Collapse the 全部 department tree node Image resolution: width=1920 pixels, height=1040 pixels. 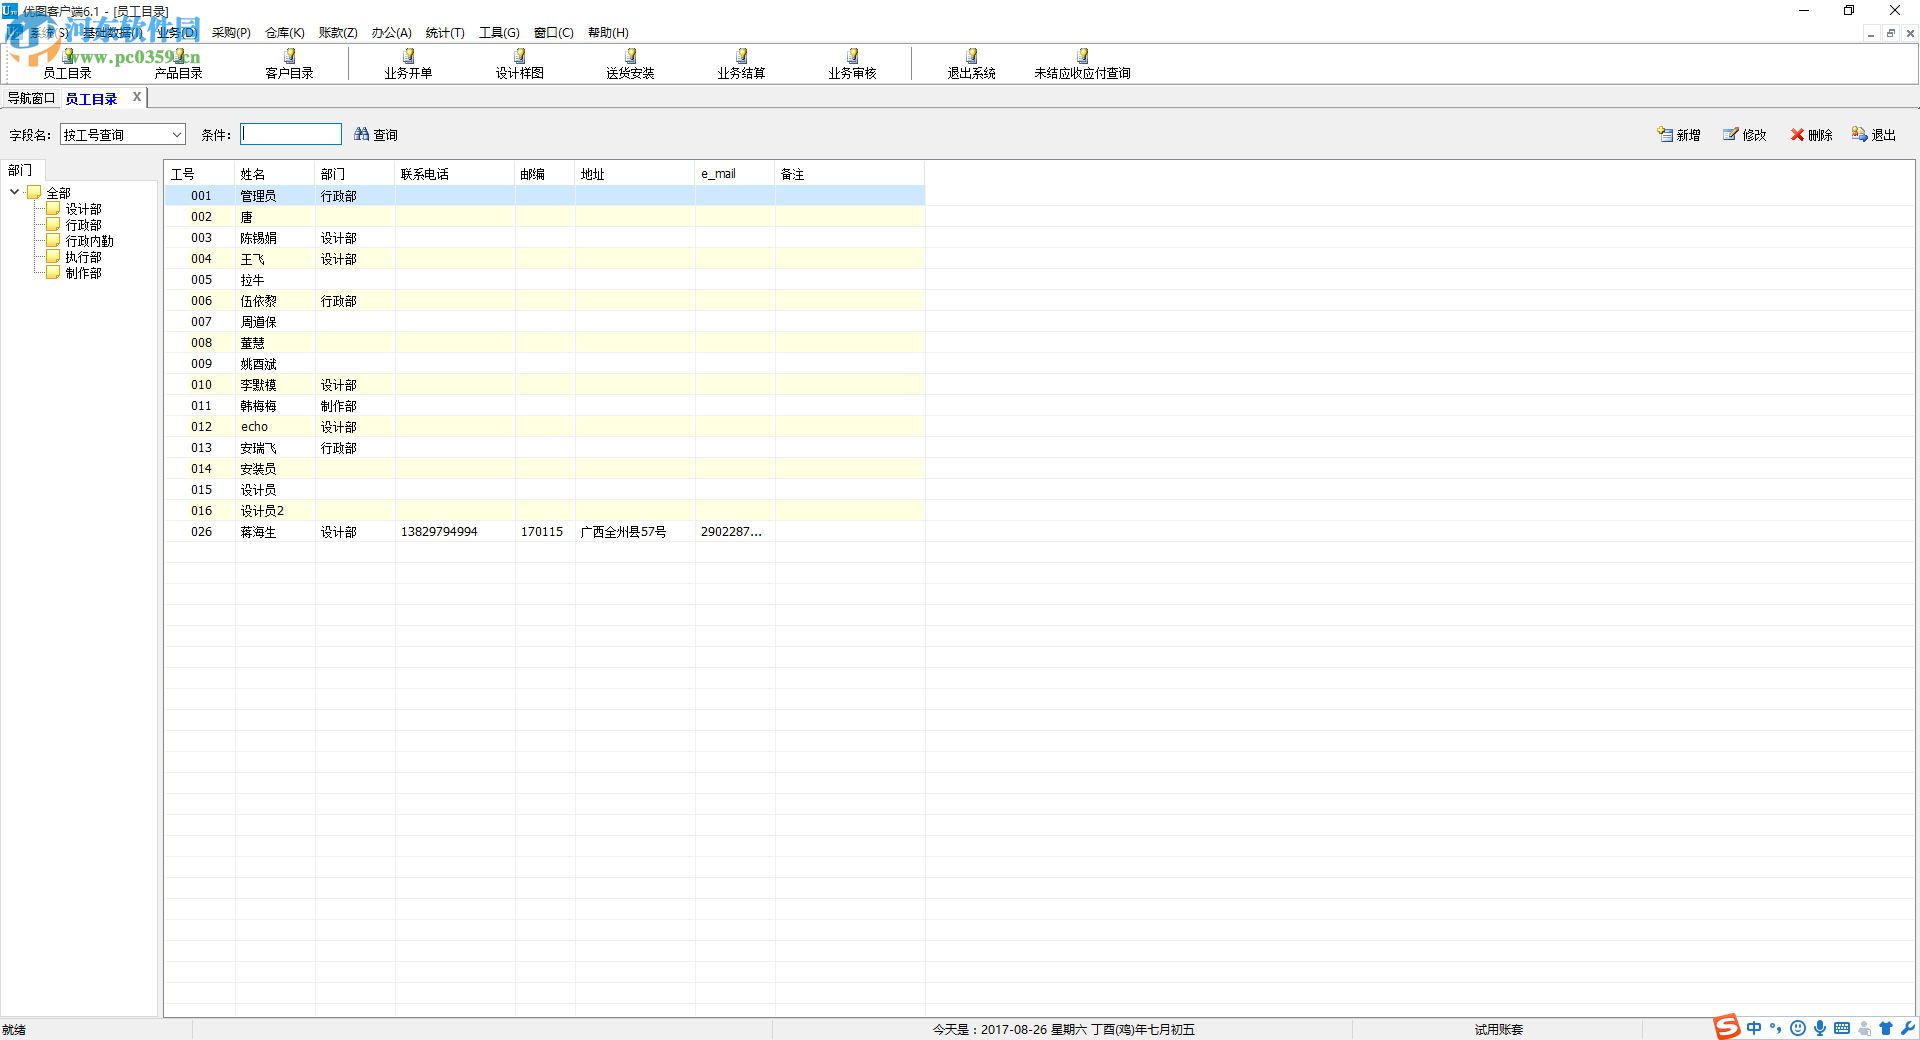pos(15,192)
